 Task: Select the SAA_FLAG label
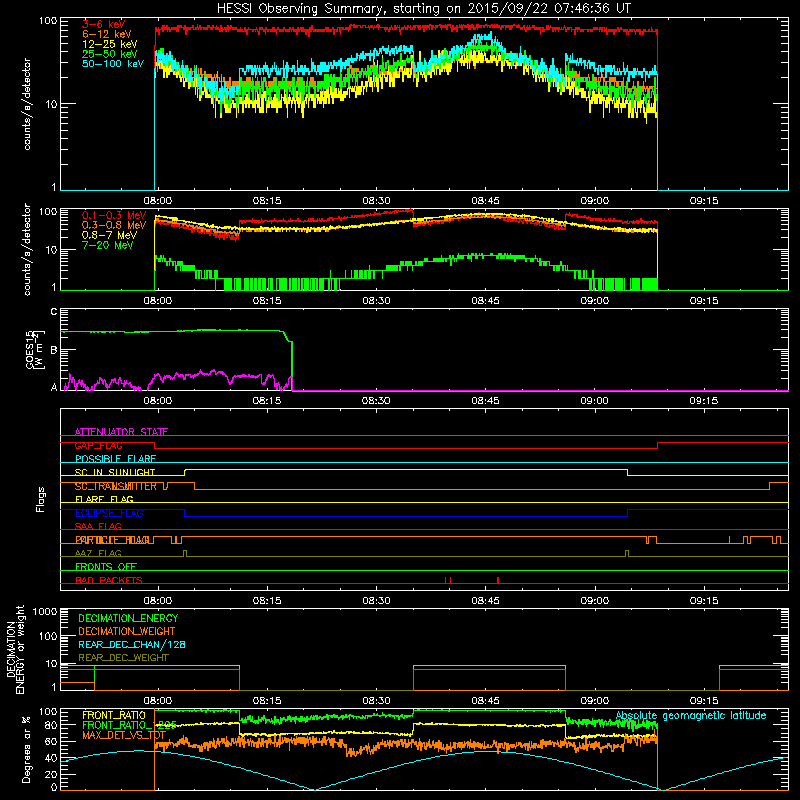point(98,526)
